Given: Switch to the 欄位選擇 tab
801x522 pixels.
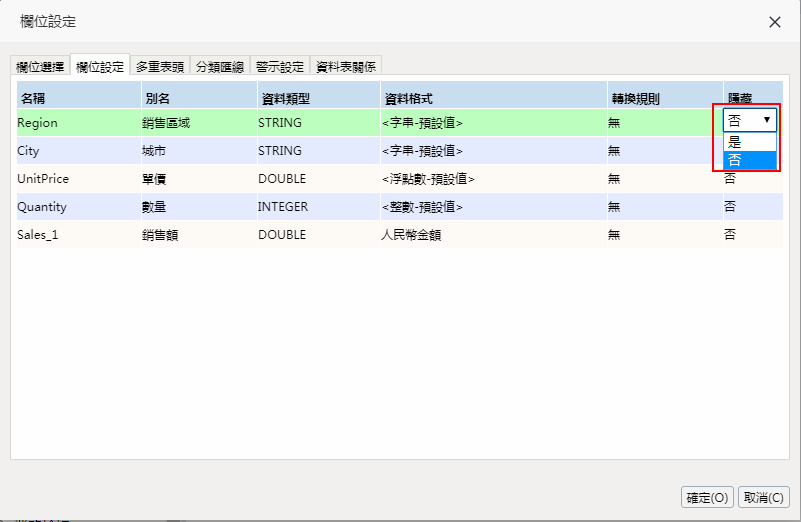Looking at the screenshot, I should pyautogui.click(x=40, y=67).
